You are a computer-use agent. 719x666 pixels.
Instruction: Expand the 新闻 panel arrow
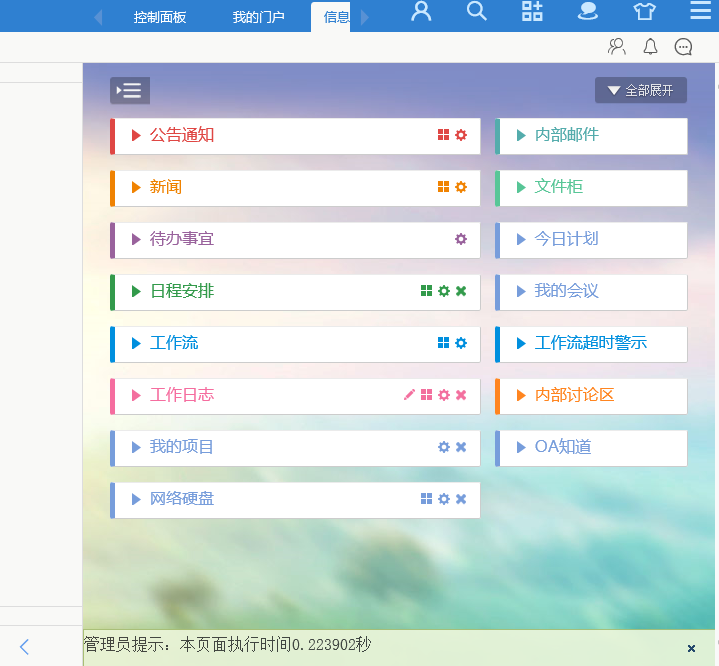click(136, 187)
